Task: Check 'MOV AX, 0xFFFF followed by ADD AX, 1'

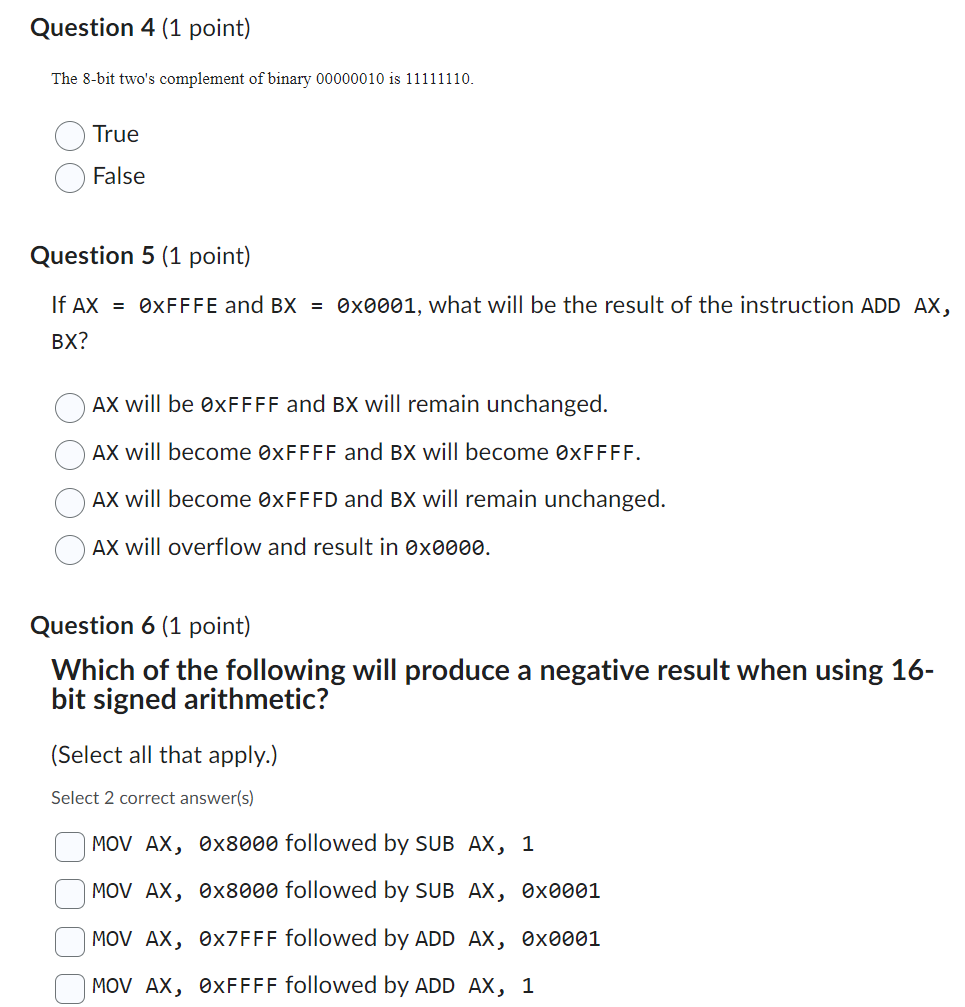Action: tap(69, 989)
